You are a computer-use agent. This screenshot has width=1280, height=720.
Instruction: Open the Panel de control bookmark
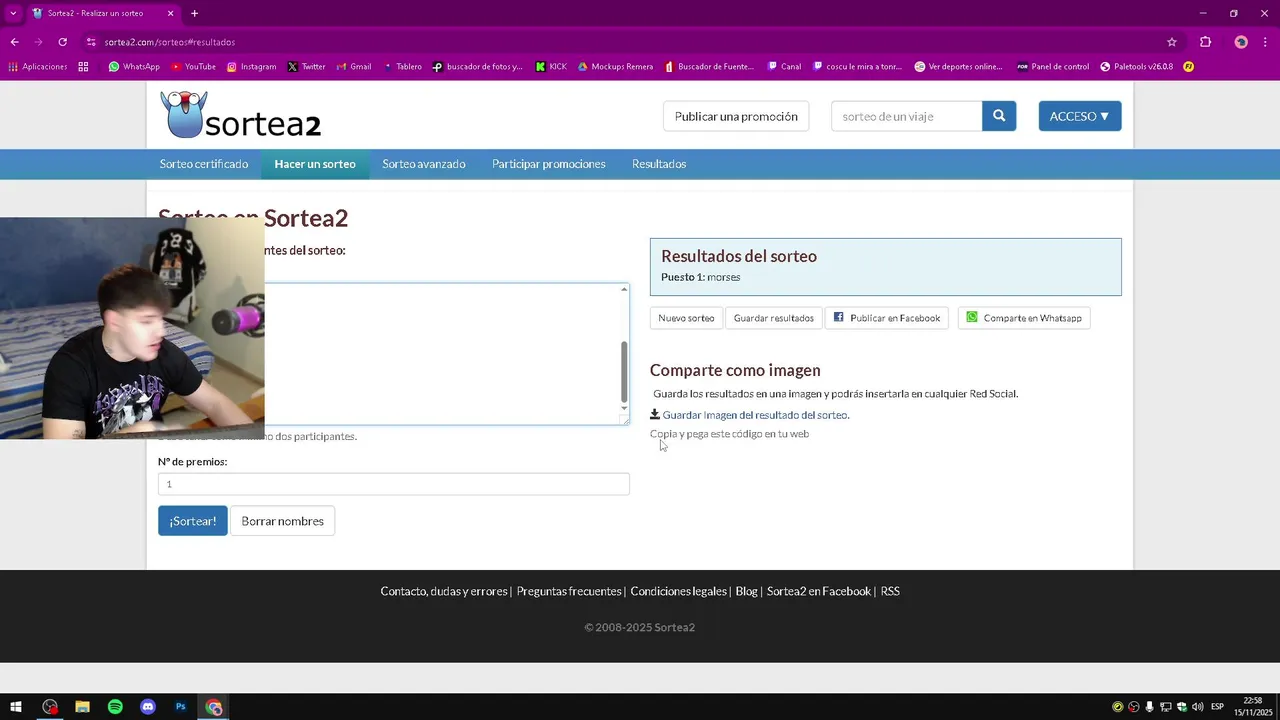tap(1053, 67)
